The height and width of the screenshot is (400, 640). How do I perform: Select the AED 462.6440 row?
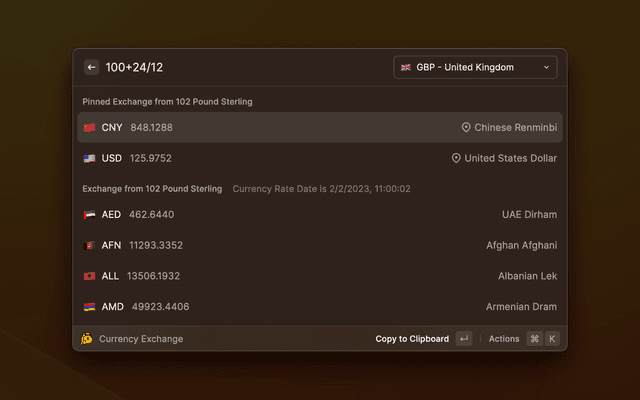320,215
